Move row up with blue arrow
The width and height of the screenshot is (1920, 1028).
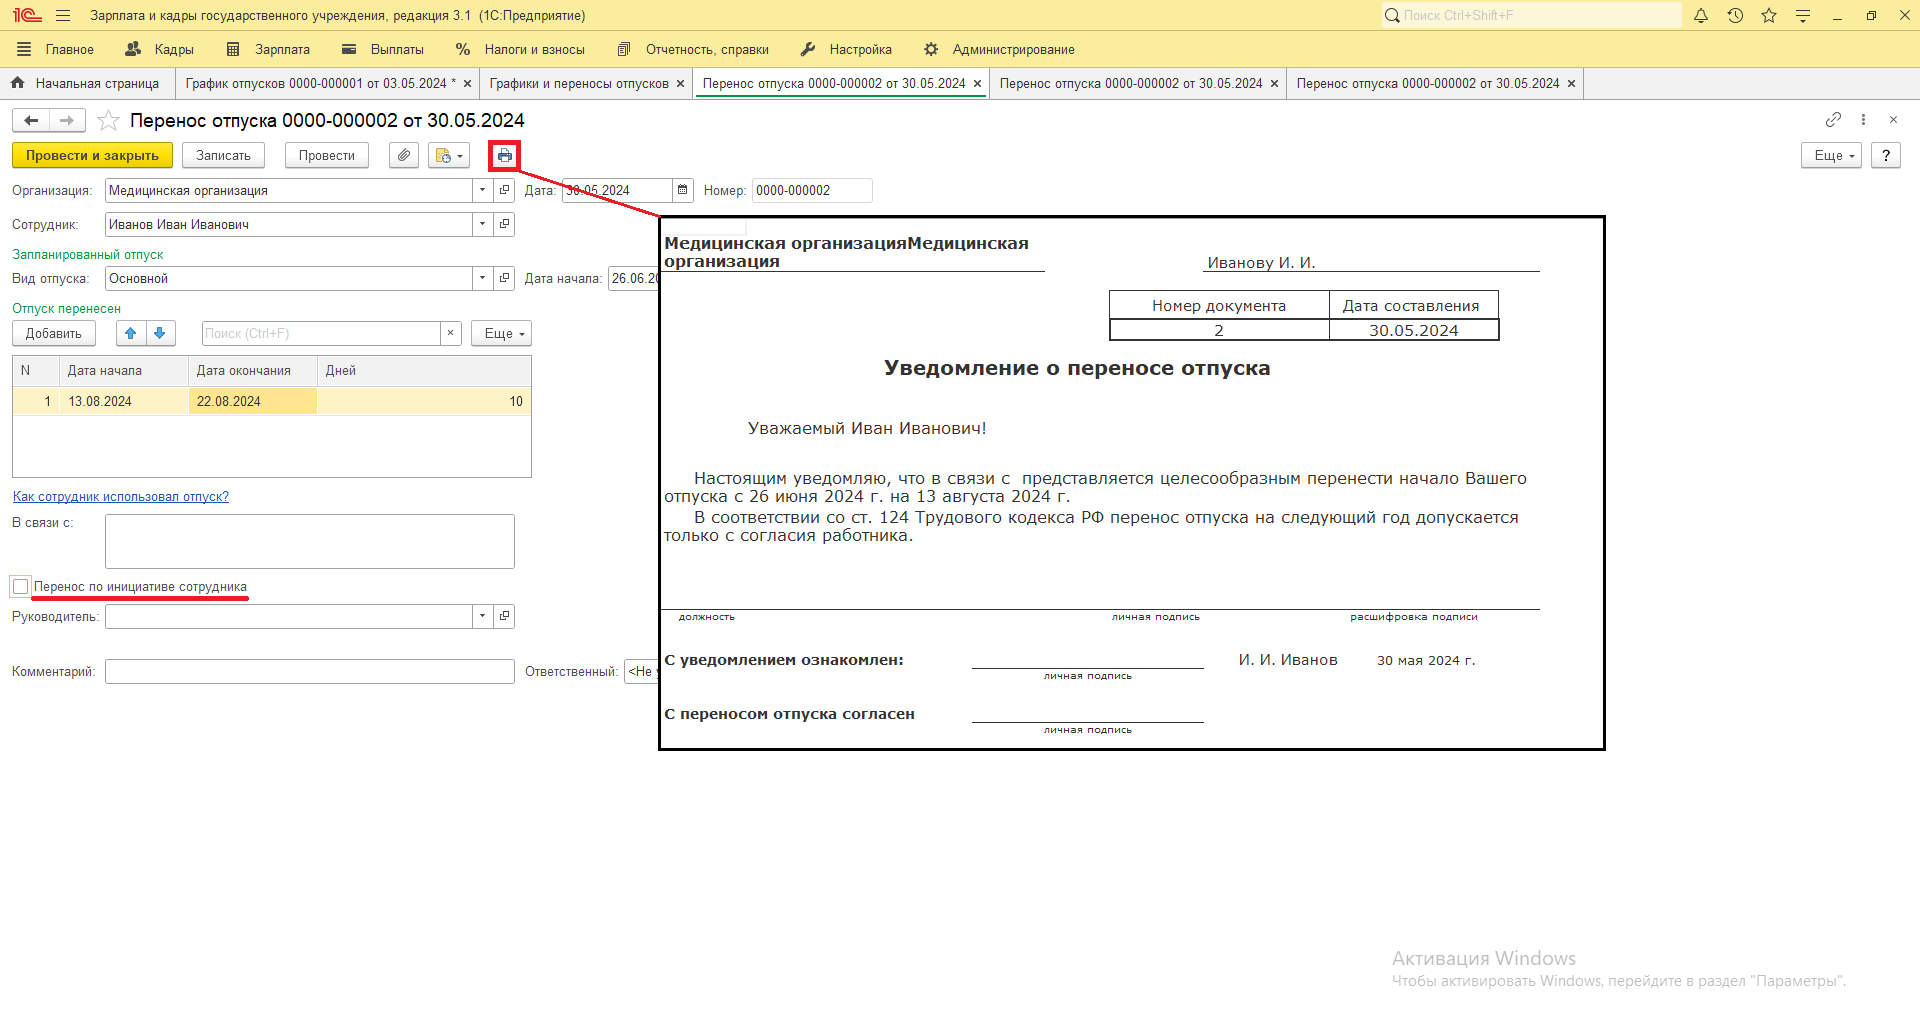point(131,334)
